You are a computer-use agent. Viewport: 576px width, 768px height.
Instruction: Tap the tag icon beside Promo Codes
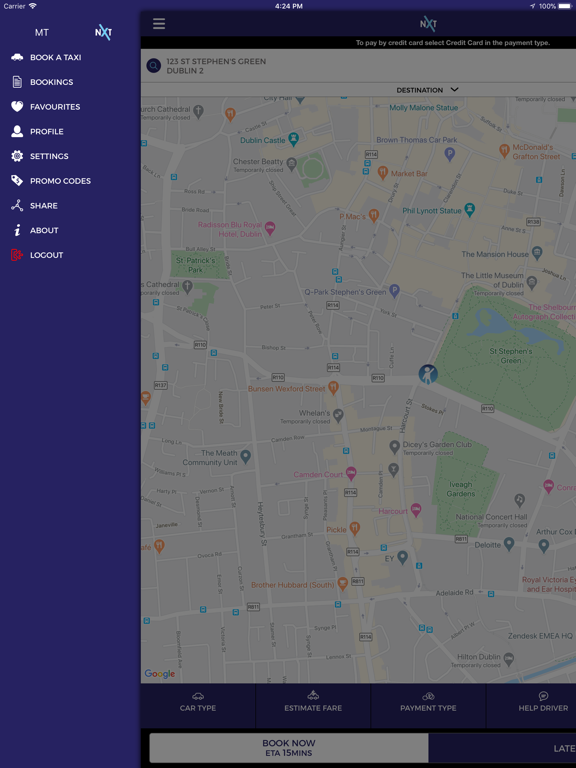pos(17,181)
